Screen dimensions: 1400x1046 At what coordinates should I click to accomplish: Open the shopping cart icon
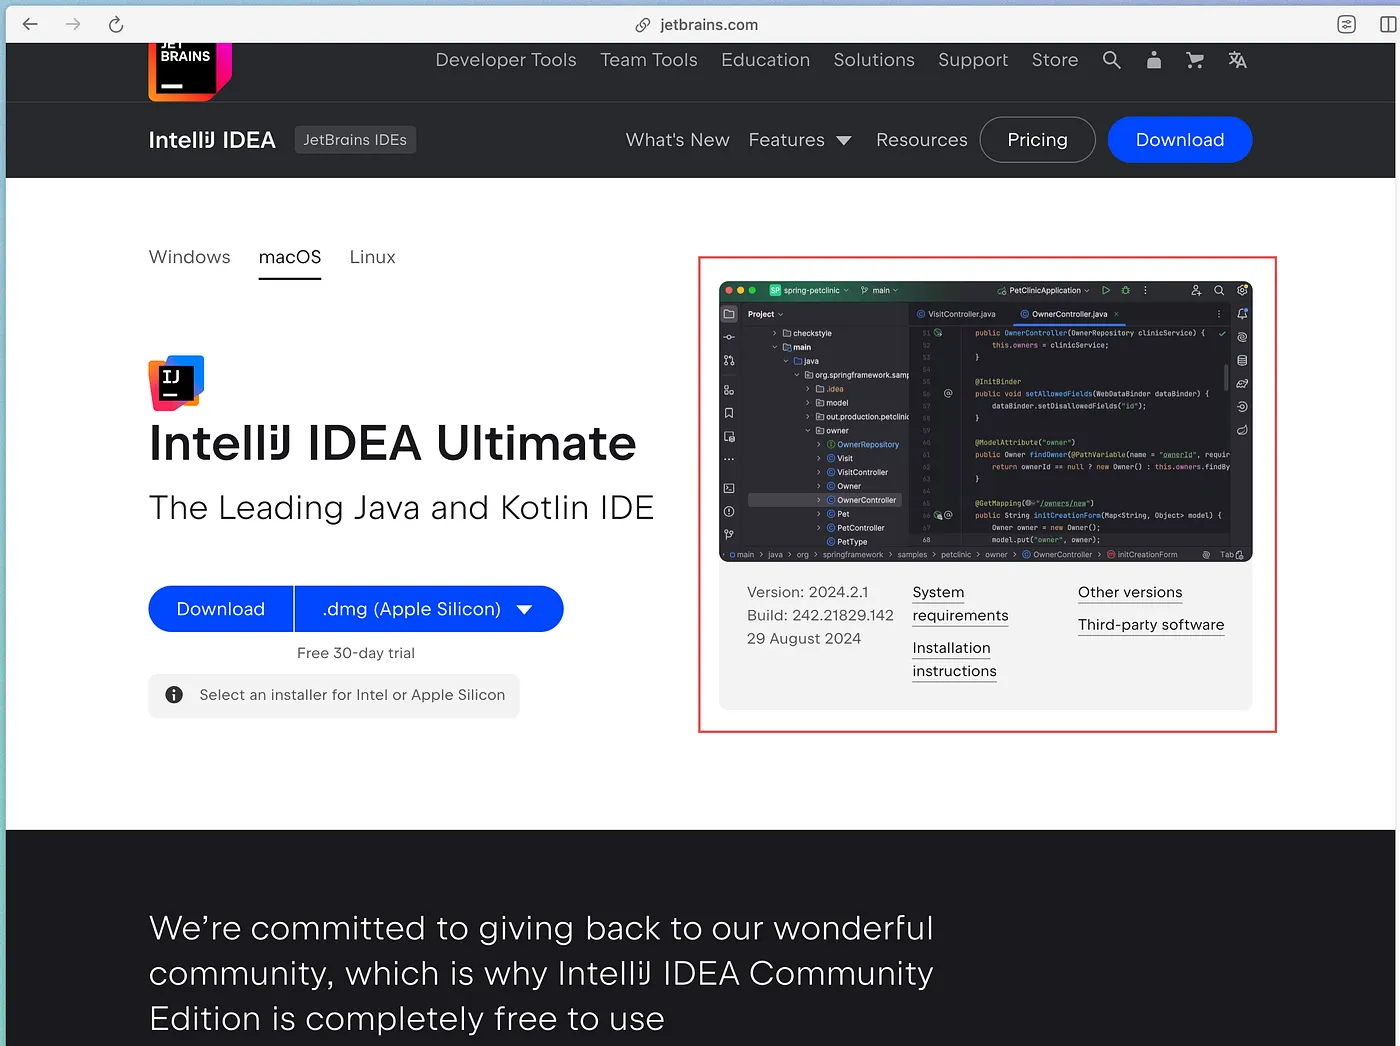point(1194,60)
